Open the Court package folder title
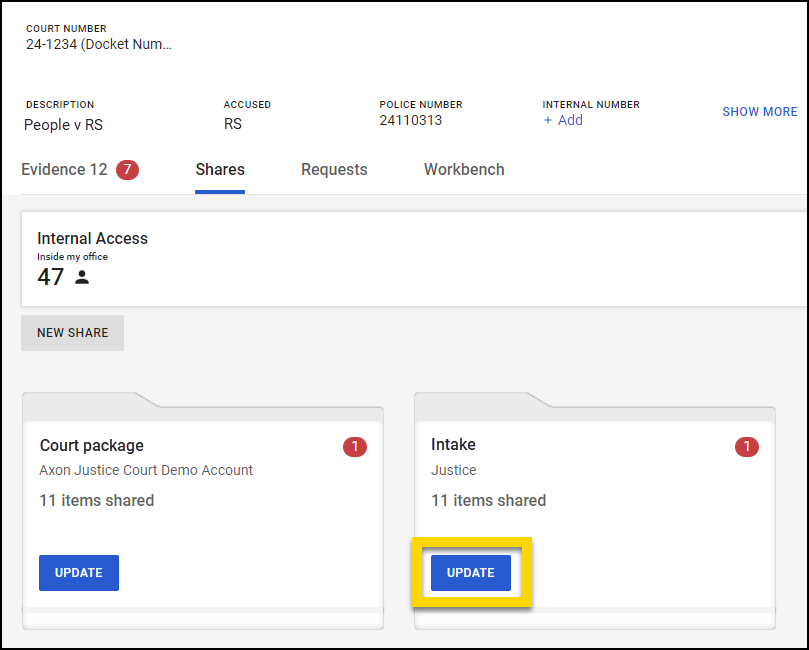The height and width of the screenshot is (650, 809). tap(92, 445)
